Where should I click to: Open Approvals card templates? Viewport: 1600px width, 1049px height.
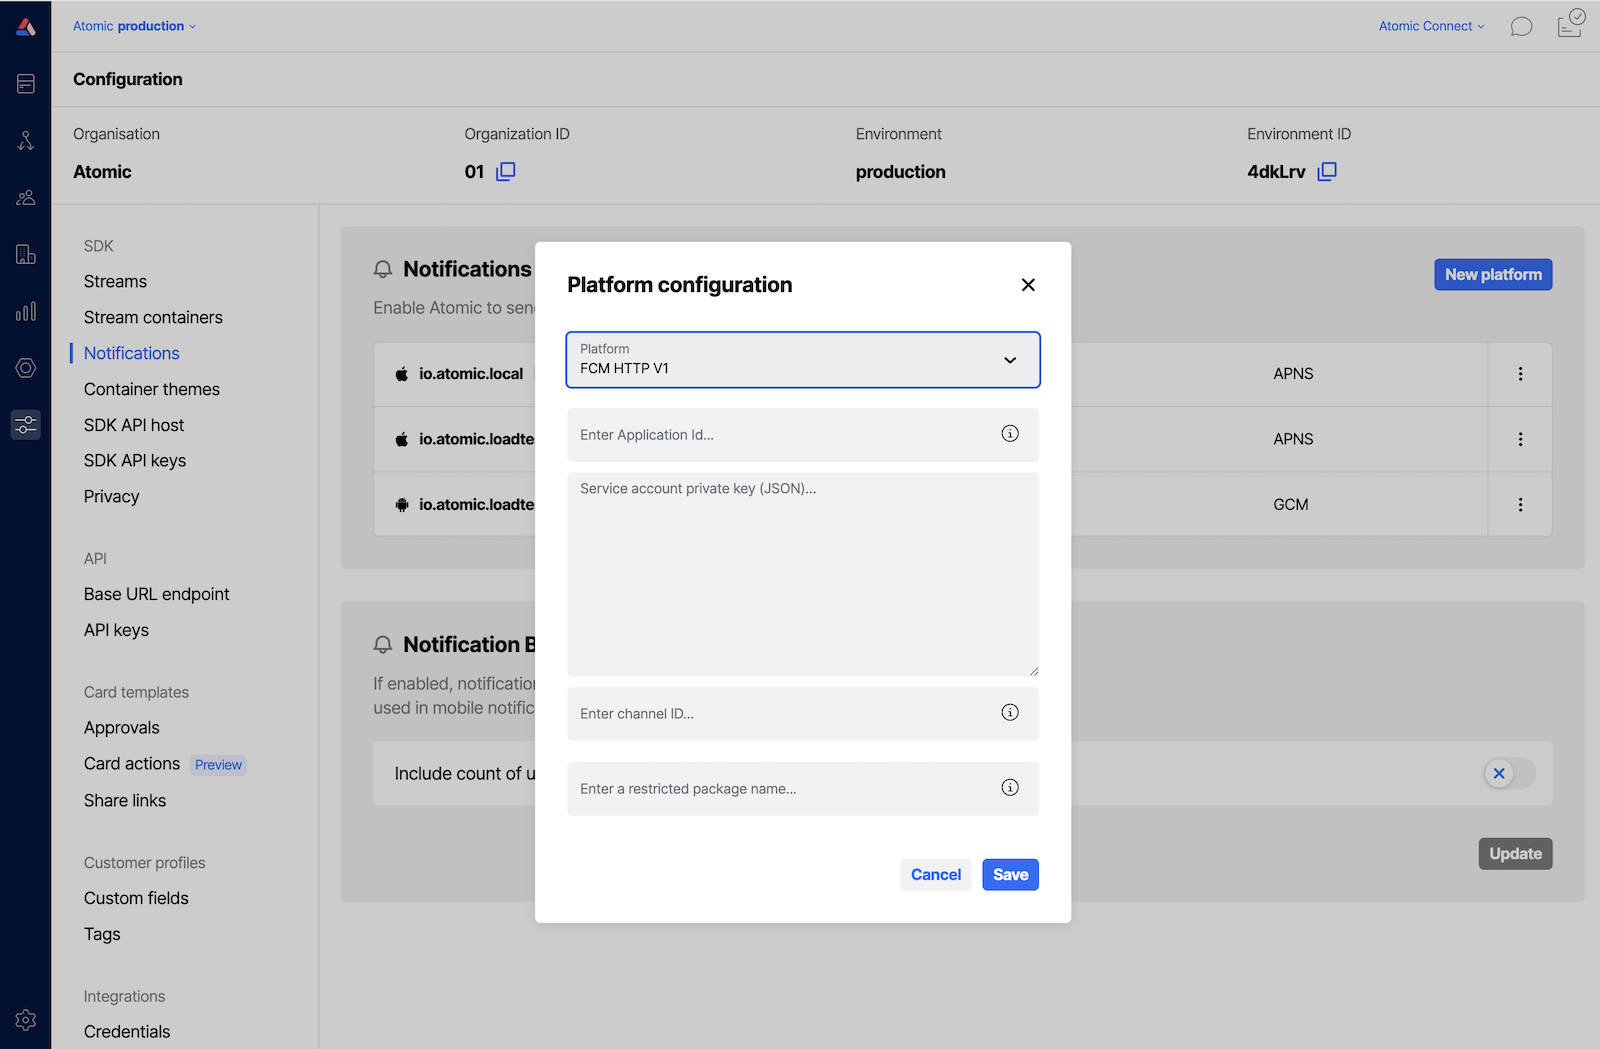[x=122, y=728]
